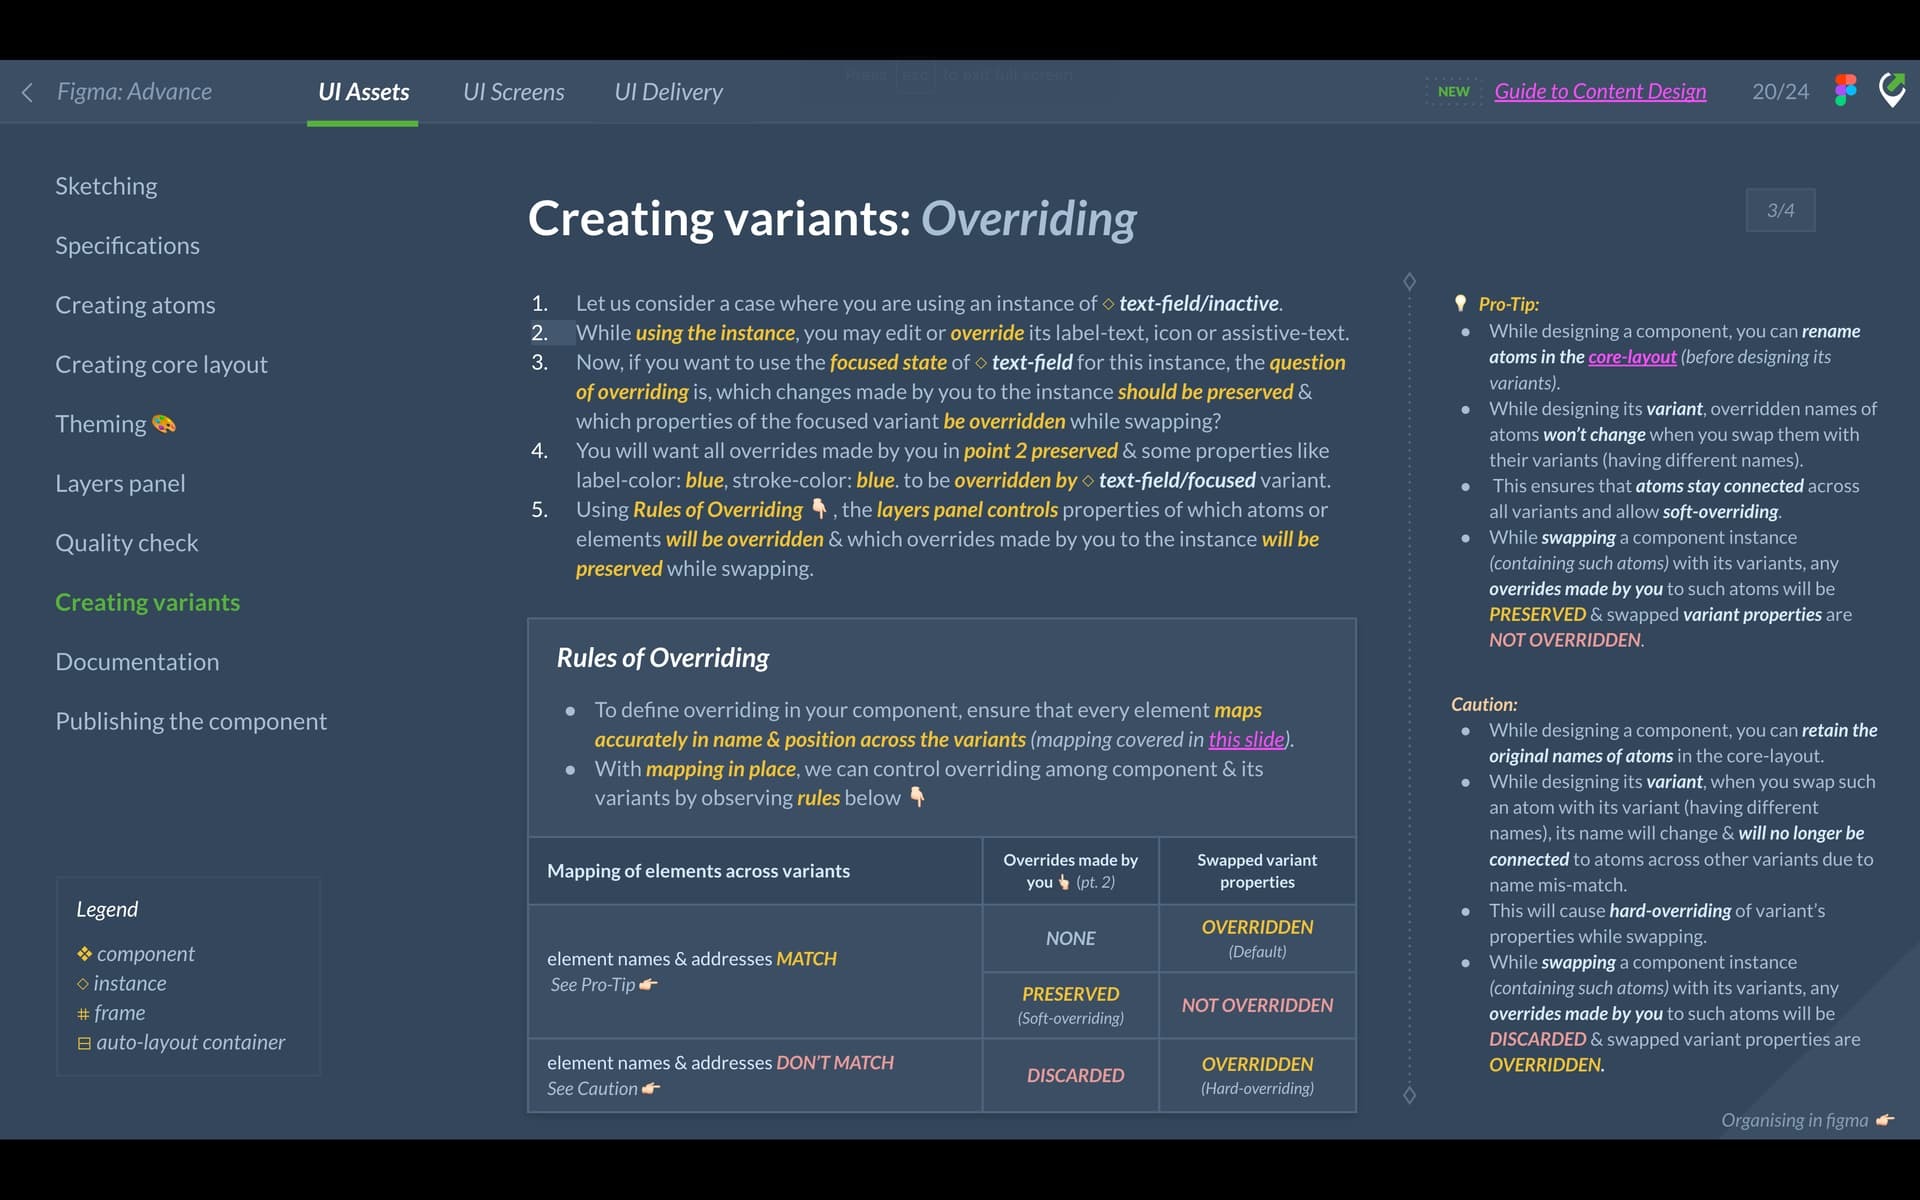
Task: Select Quality check in sidebar
Action: point(126,543)
